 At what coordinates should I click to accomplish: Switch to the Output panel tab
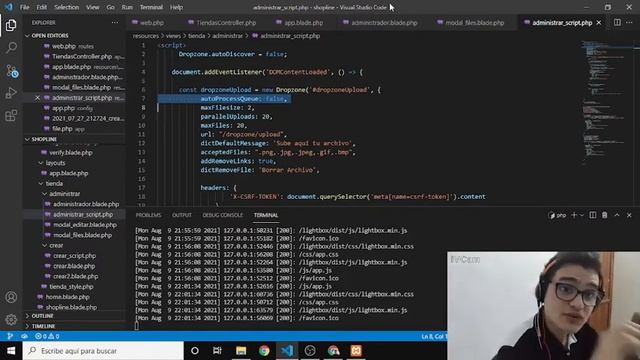[182, 215]
